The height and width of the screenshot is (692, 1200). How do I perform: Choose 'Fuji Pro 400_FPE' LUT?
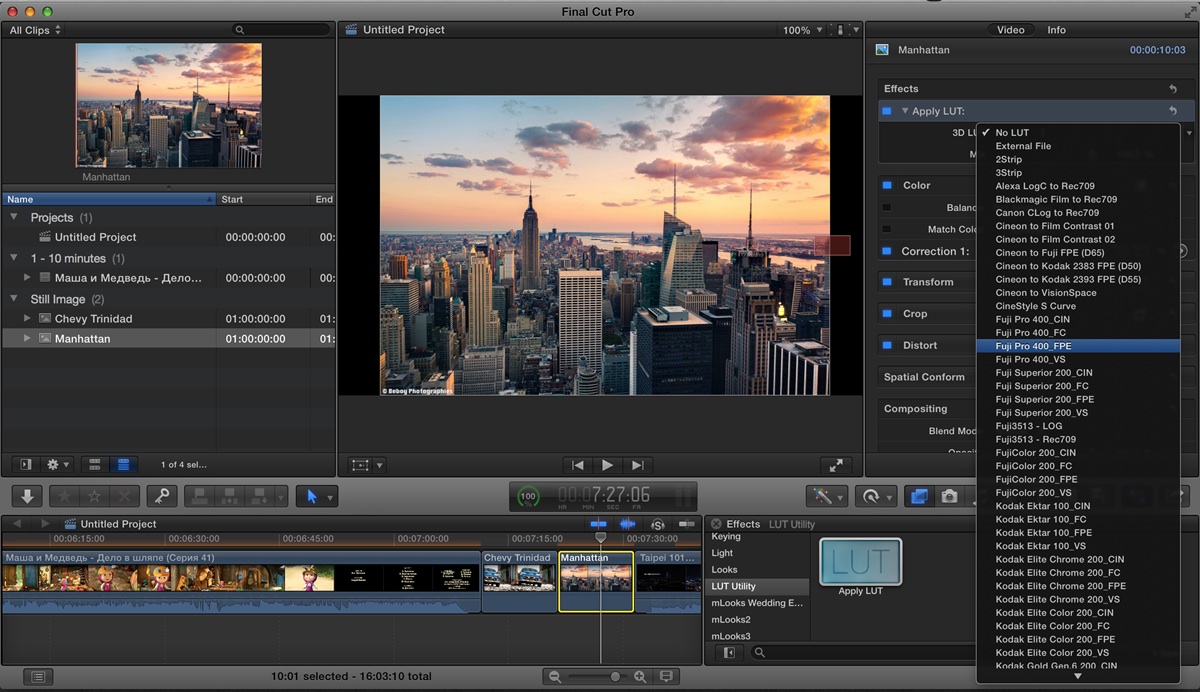pos(1078,346)
